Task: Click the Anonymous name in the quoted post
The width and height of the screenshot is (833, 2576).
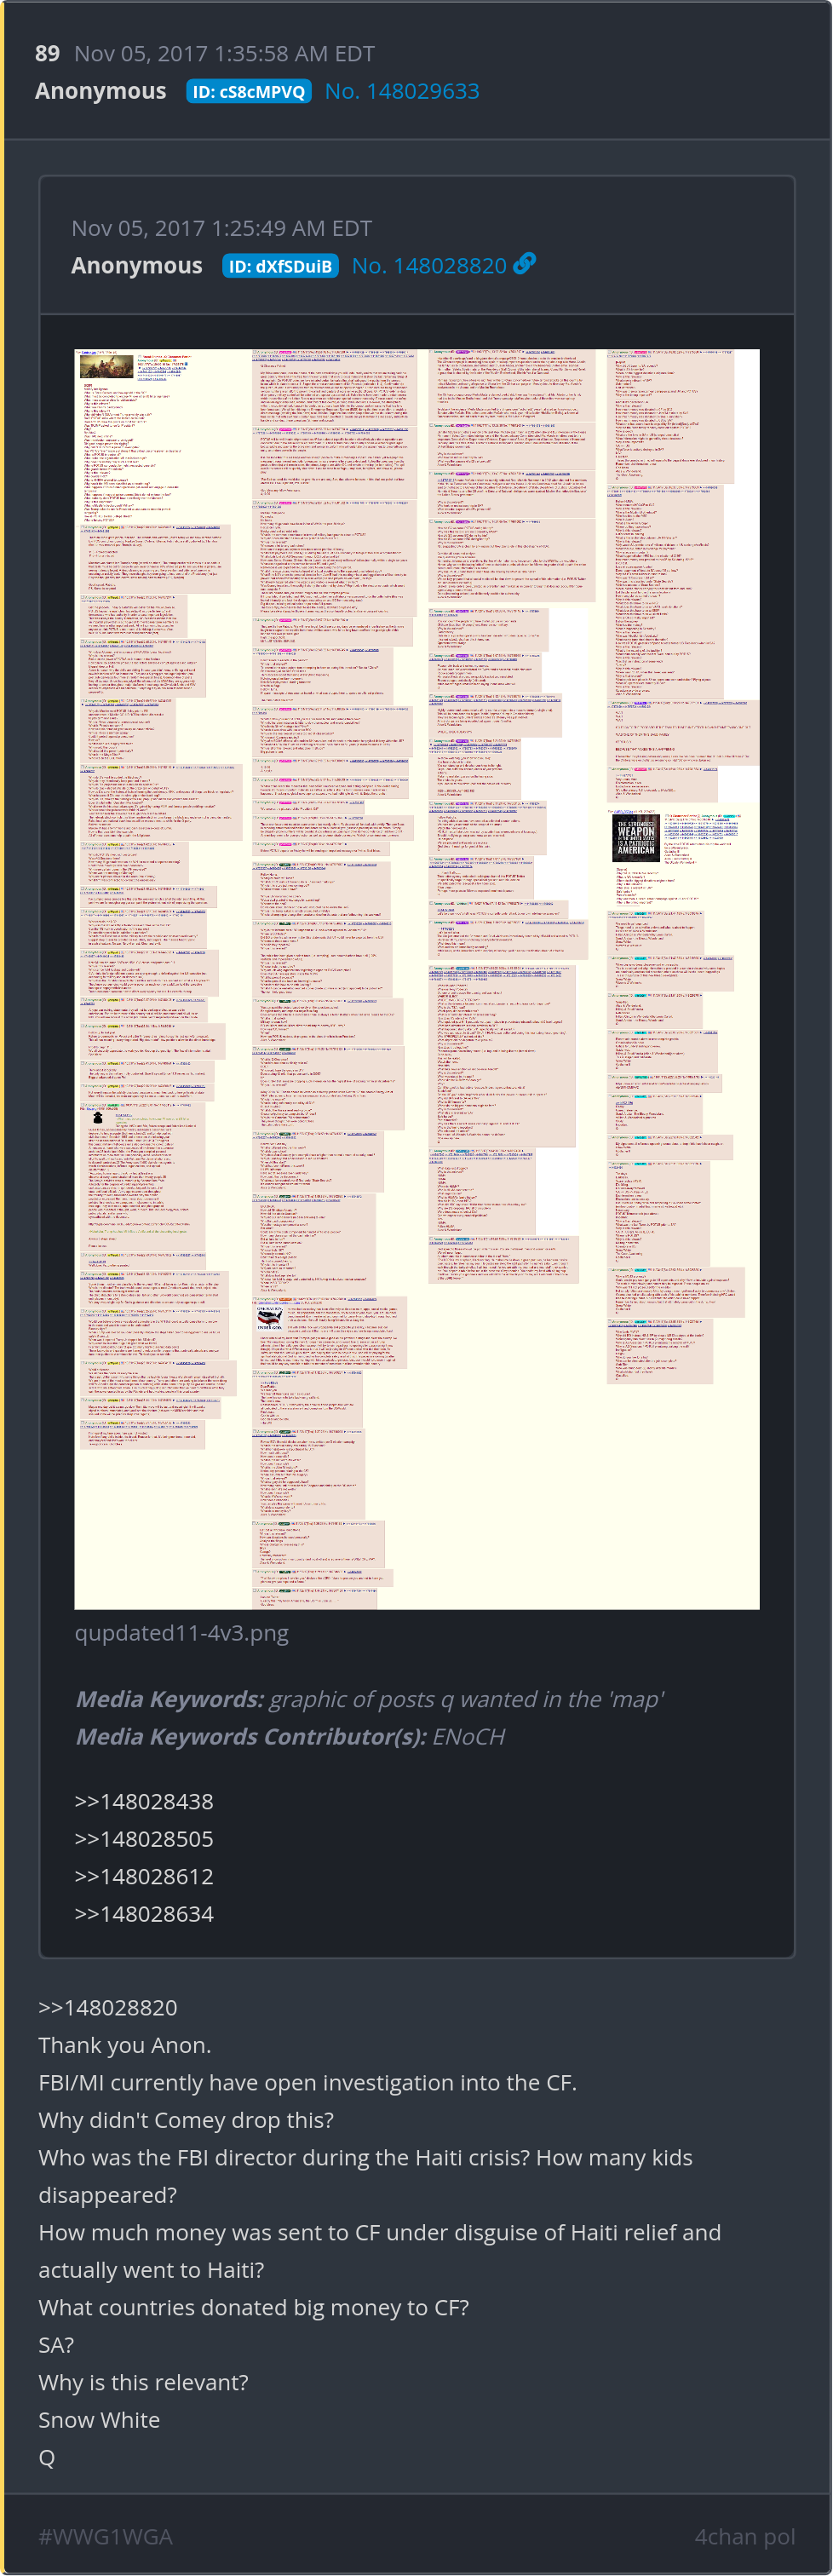Action: pos(137,266)
